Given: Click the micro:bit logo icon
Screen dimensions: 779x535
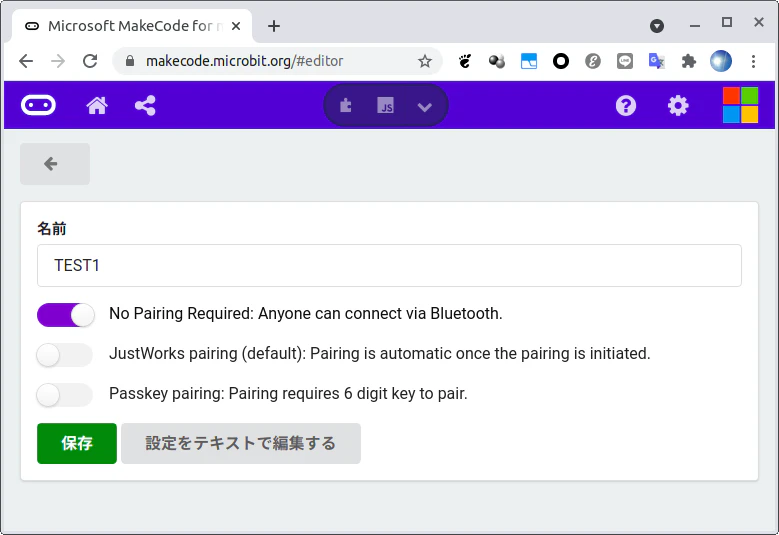Looking at the screenshot, I should pyautogui.click(x=38, y=105).
